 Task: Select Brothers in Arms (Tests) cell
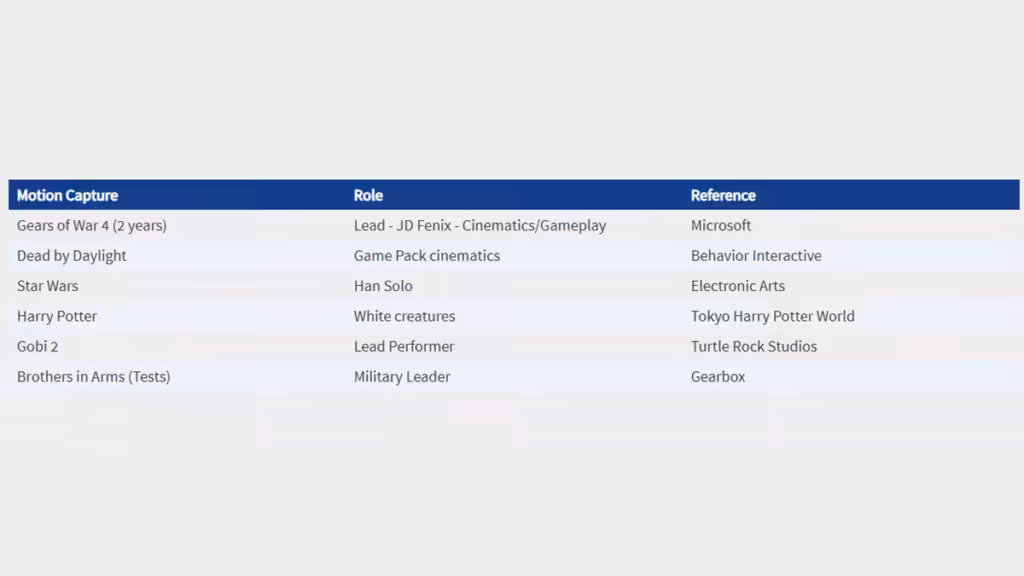click(94, 377)
